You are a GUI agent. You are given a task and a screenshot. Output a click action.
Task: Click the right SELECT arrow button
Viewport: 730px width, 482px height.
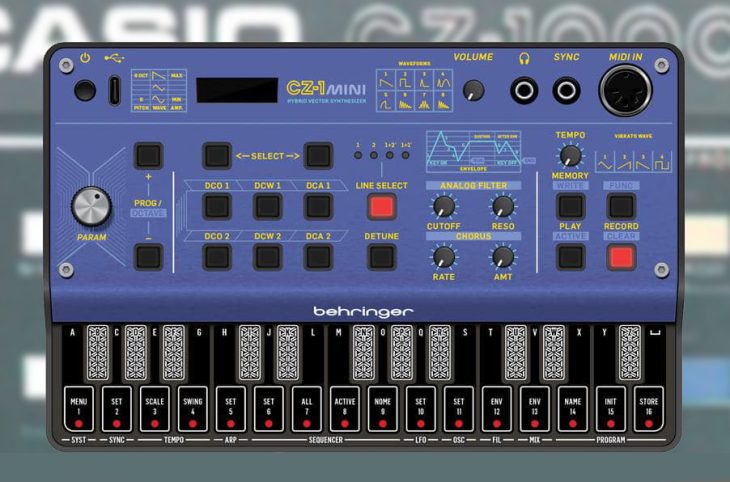click(318, 156)
